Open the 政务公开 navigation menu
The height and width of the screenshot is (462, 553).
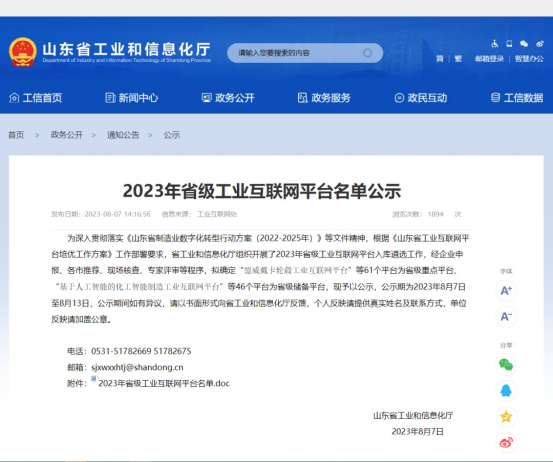(228, 98)
